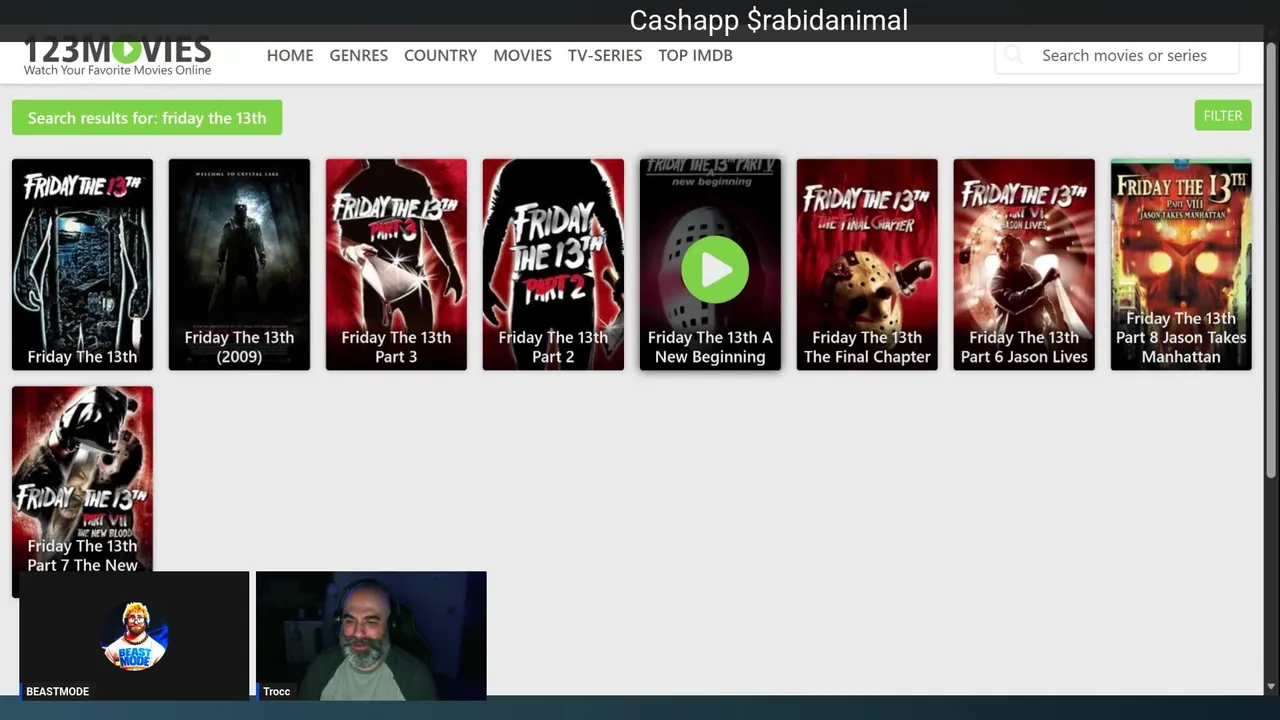Open the COUNTRY menu
Viewport: 1280px width, 720px height.
(440, 55)
